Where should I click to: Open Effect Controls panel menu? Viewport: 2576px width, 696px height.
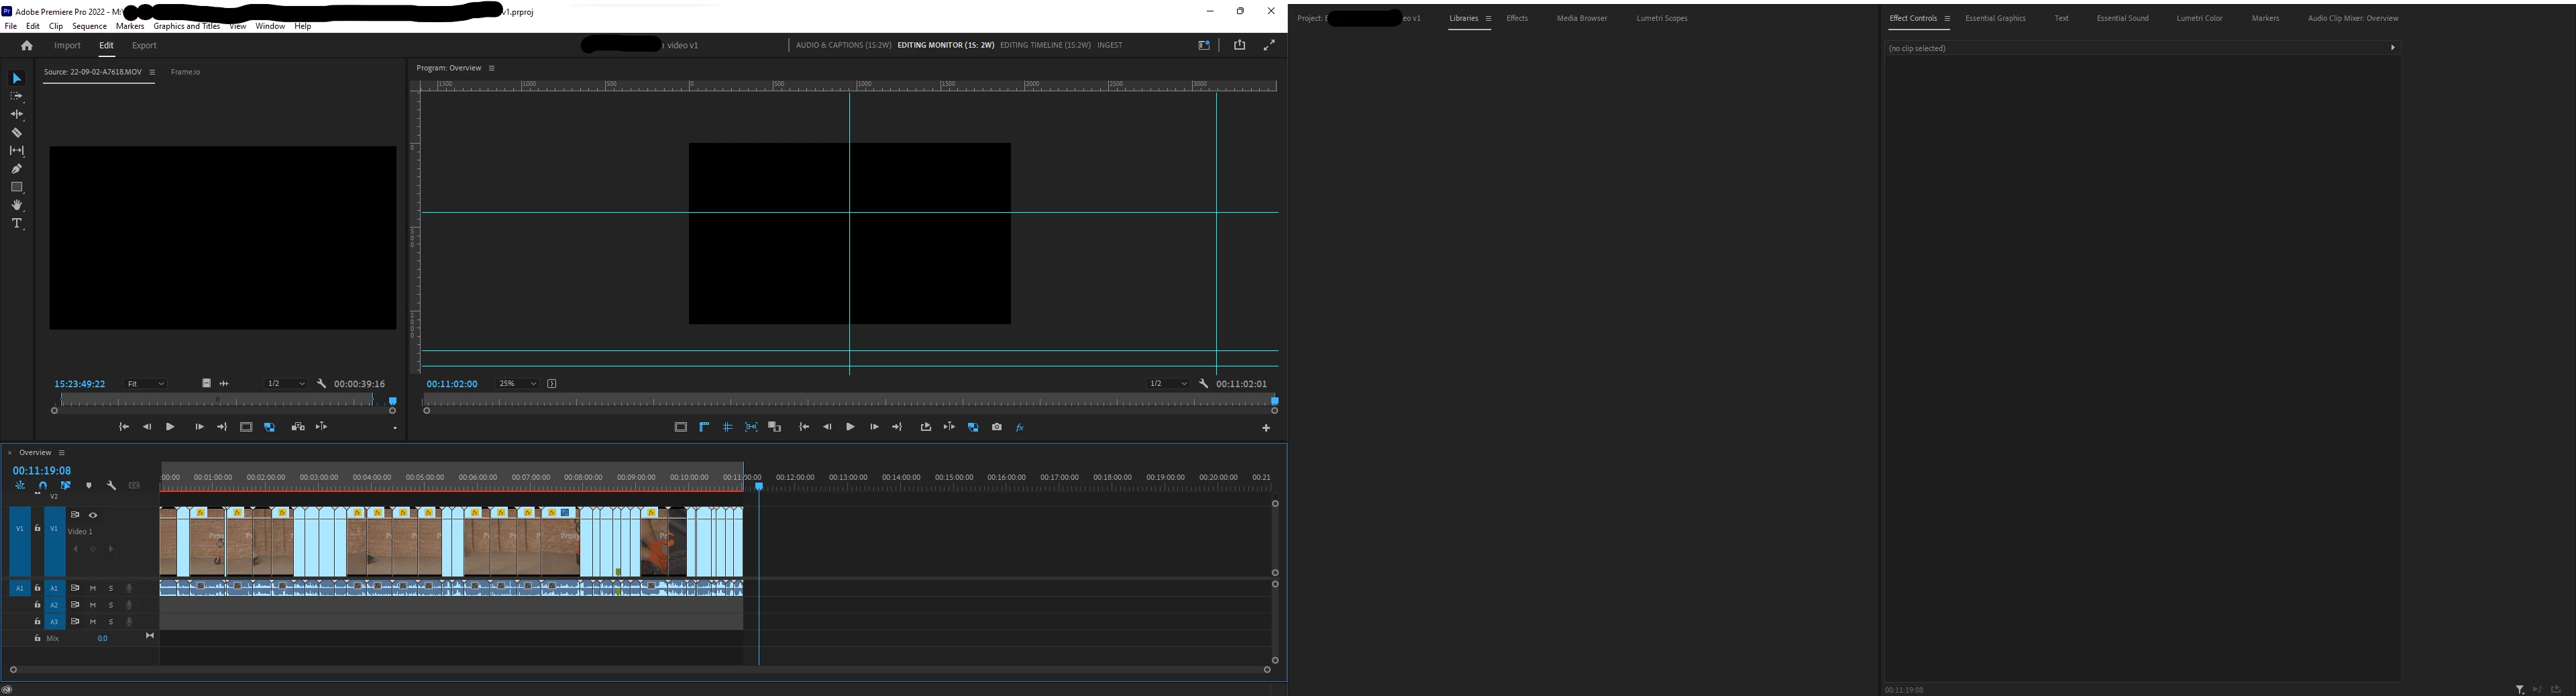coord(1947,19)
